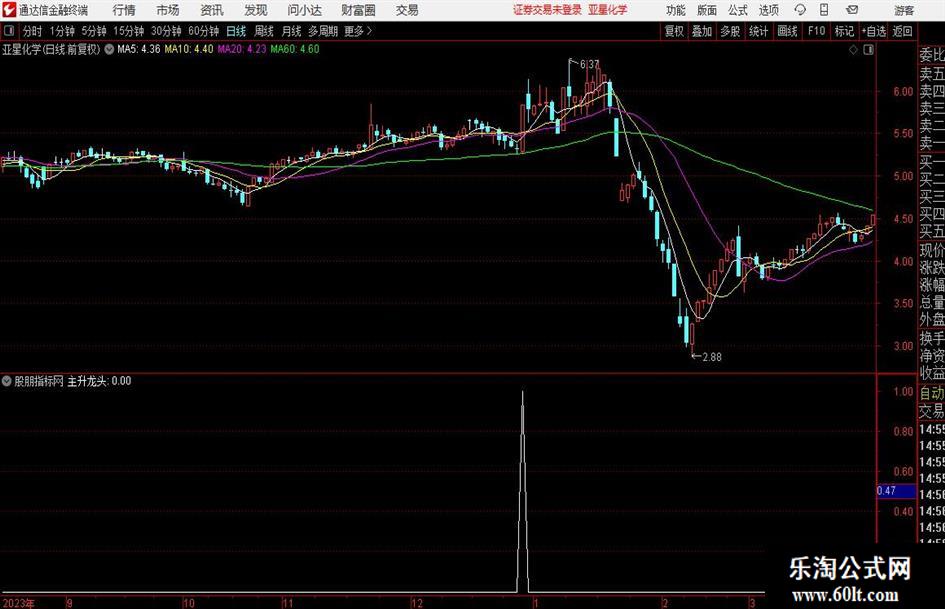Click the F10 company info button
Viewport: 945px width, 609px height.
pyautogui.click(x=816, y=31)
